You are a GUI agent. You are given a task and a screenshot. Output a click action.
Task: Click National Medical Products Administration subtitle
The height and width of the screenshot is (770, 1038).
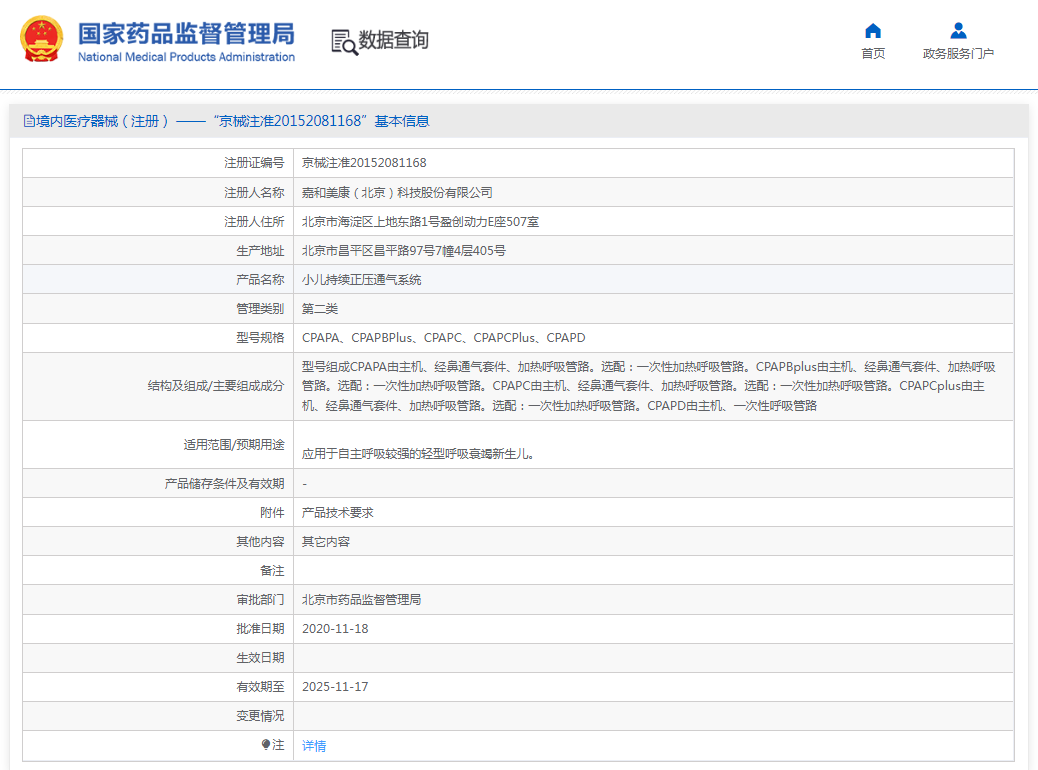pos(186,57)
